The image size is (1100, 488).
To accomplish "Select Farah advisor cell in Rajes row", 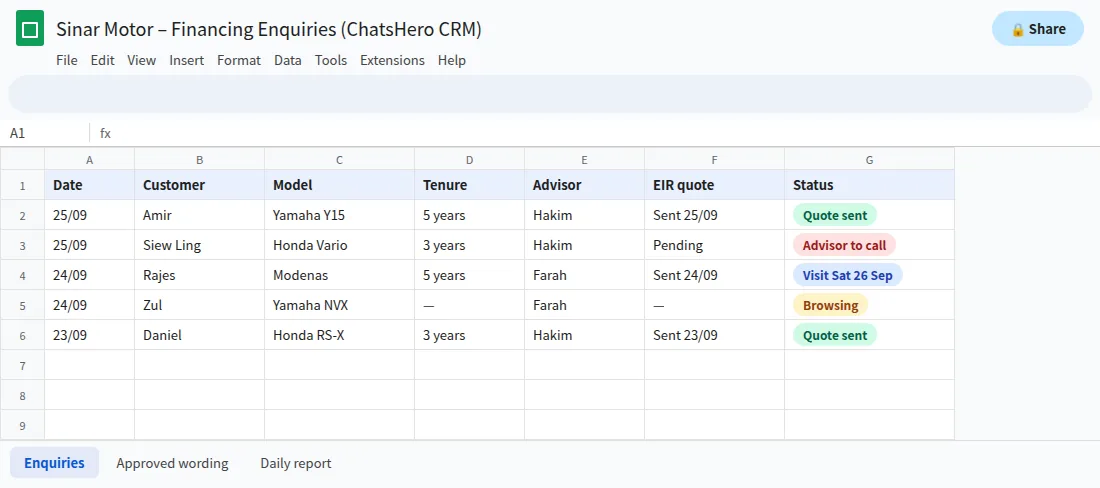I will (584, 275).
